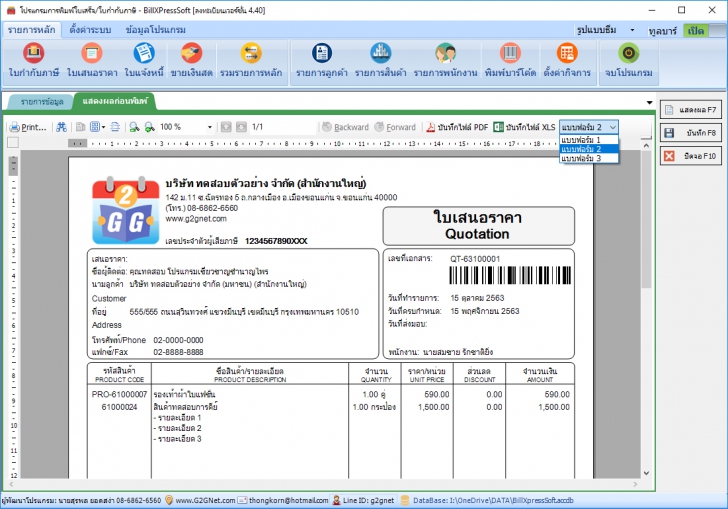Click the page setup icon beside multiple pages
Image resolution: width=728 pixels, height=509 pixels.
tap(115, 127)
